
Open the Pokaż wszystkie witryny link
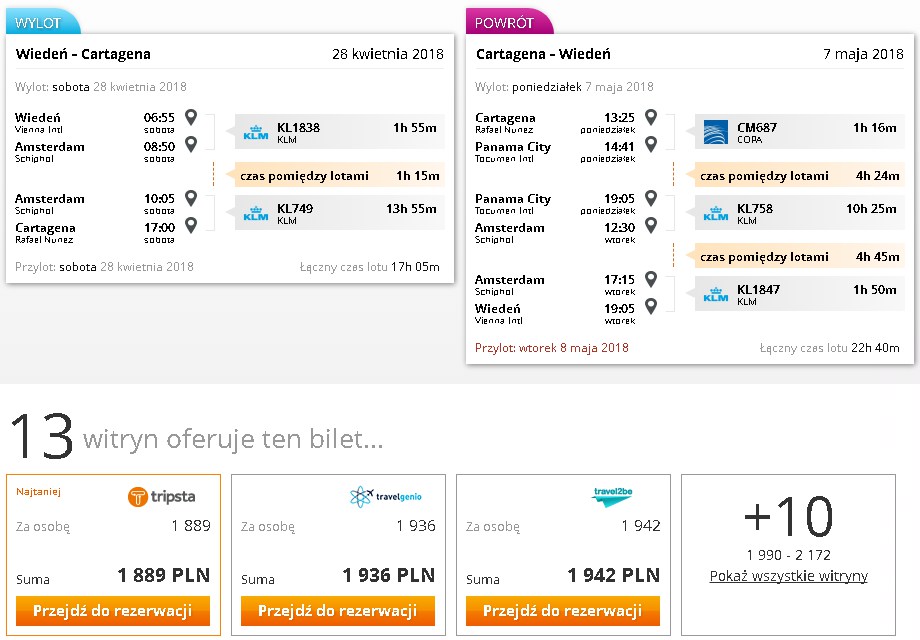789,576
